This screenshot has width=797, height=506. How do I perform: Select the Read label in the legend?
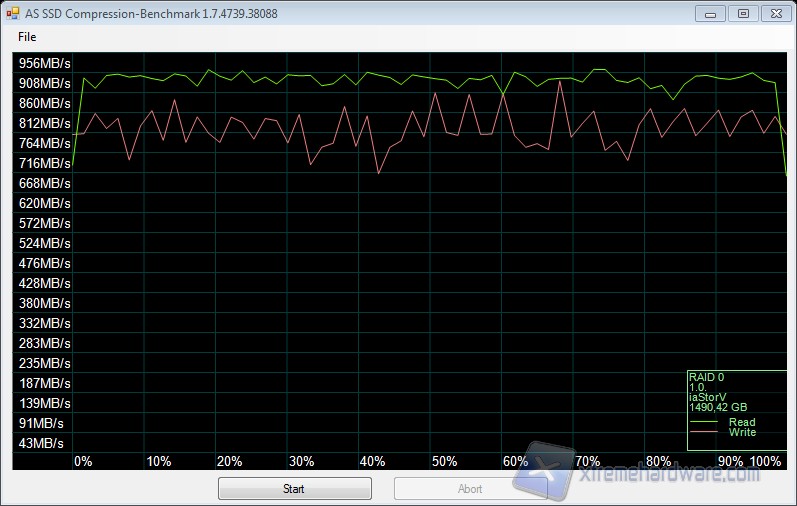click(x=742, y=422)
